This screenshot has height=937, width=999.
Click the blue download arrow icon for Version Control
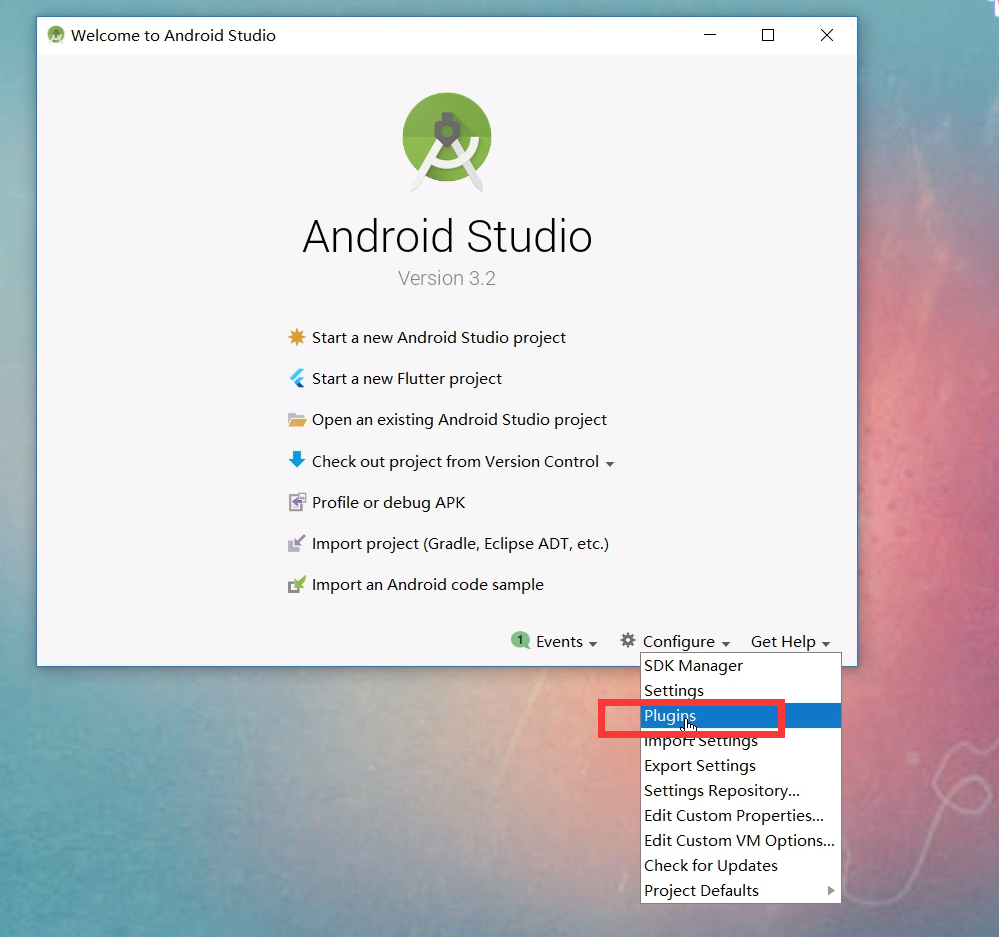pos(296,459)
